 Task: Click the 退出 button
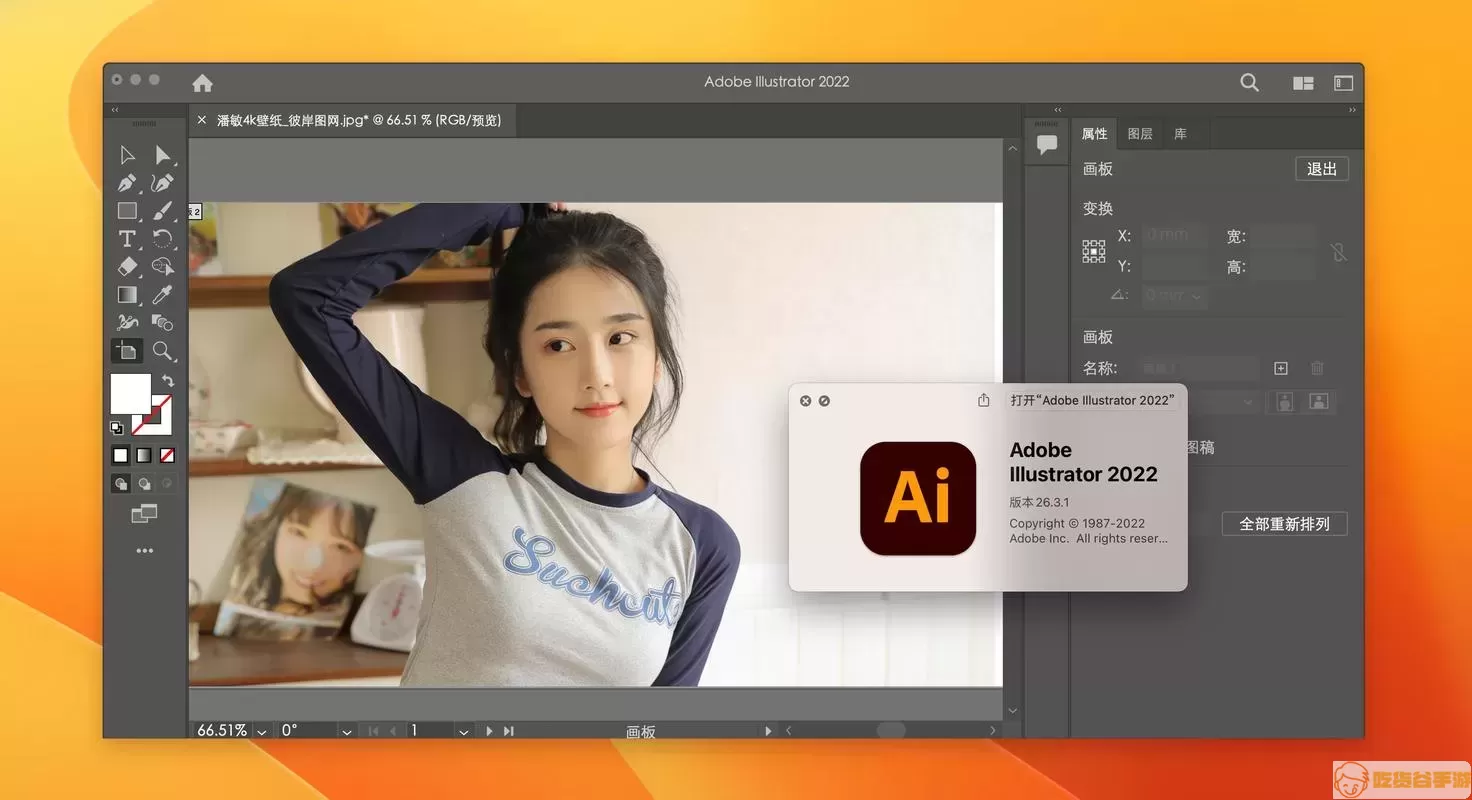1322,169
